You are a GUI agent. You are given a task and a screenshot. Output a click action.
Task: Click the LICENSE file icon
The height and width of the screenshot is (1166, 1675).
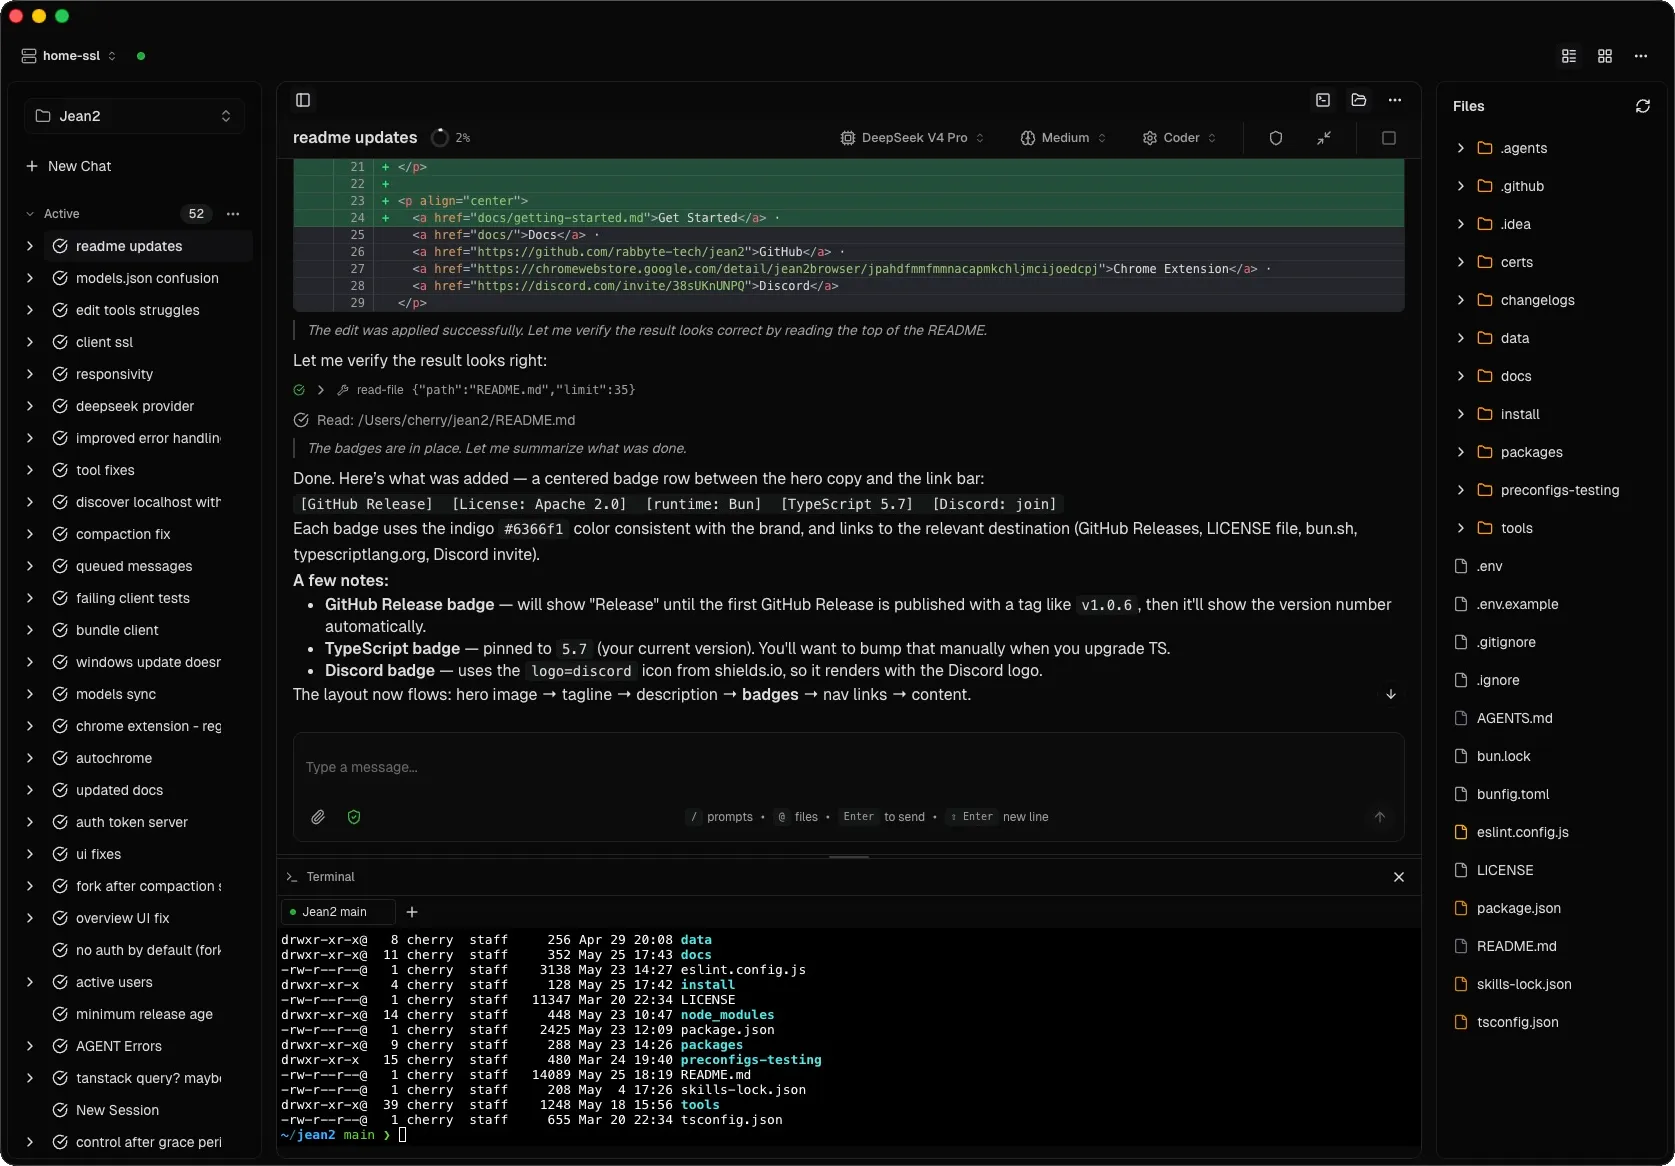click(x=1461, y=870)
